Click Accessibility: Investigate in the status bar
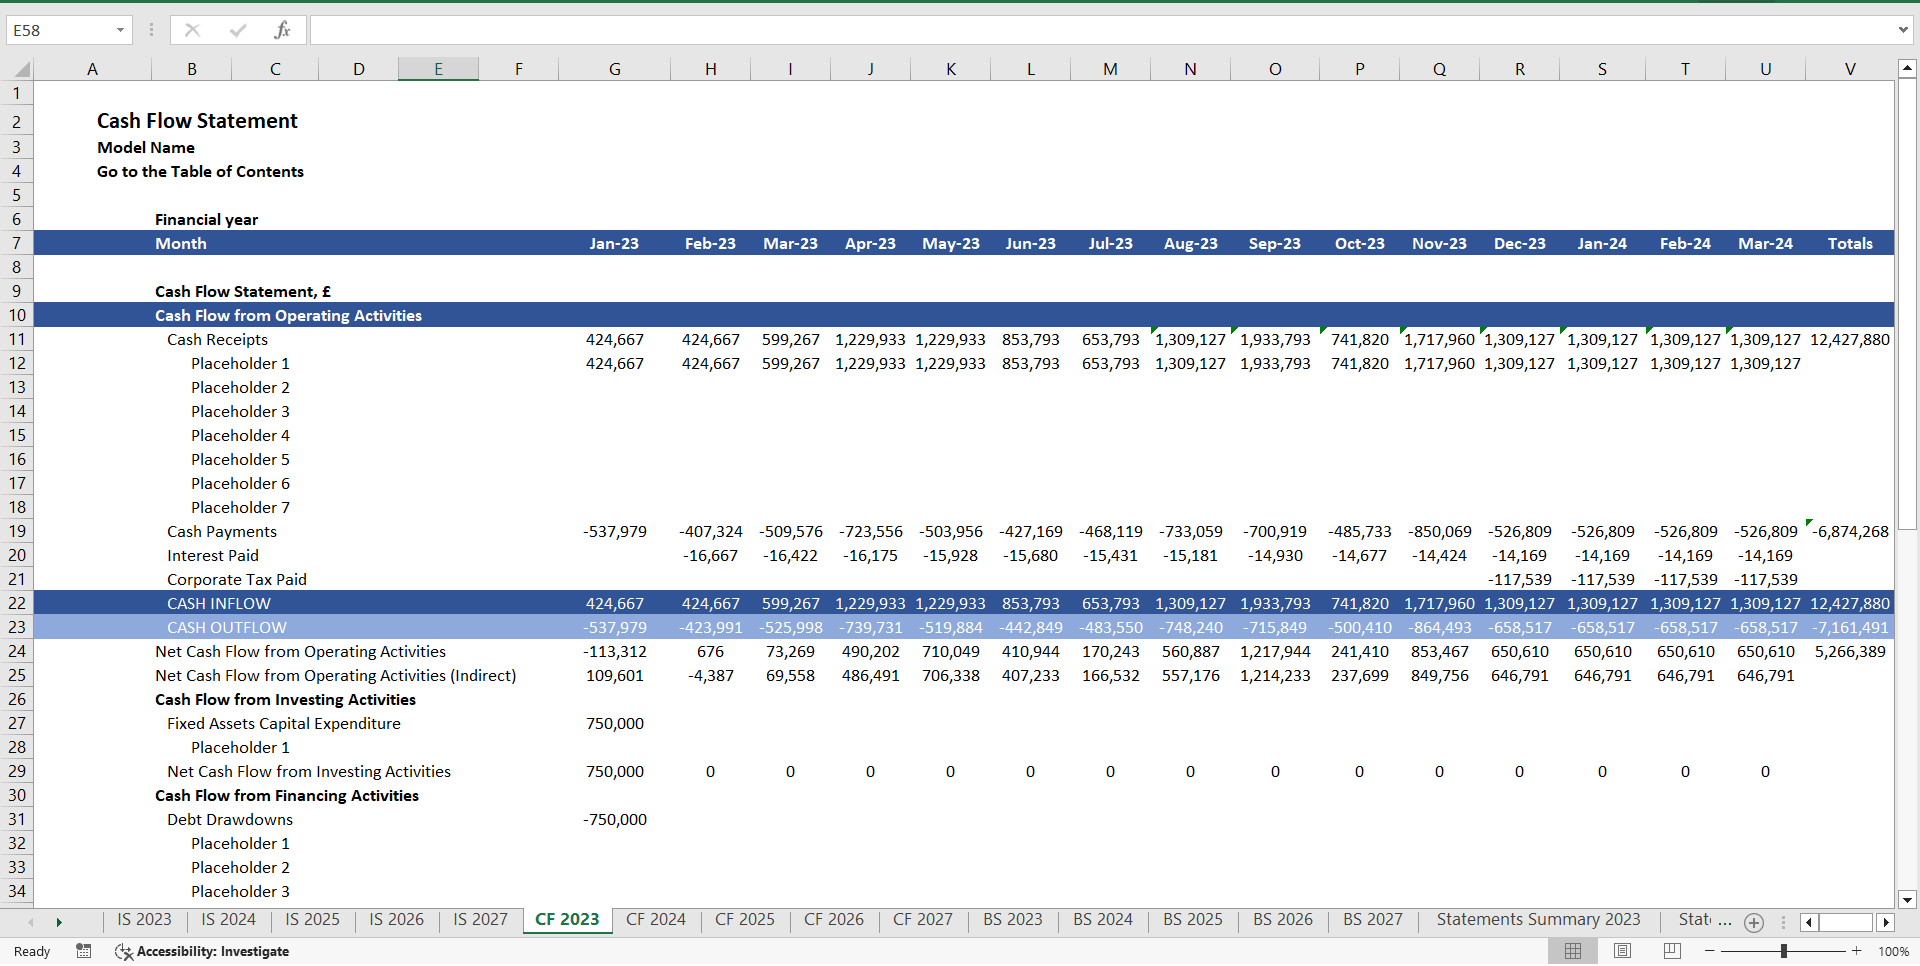Screen dimensions: 1920x966 [x=211, y=951]
